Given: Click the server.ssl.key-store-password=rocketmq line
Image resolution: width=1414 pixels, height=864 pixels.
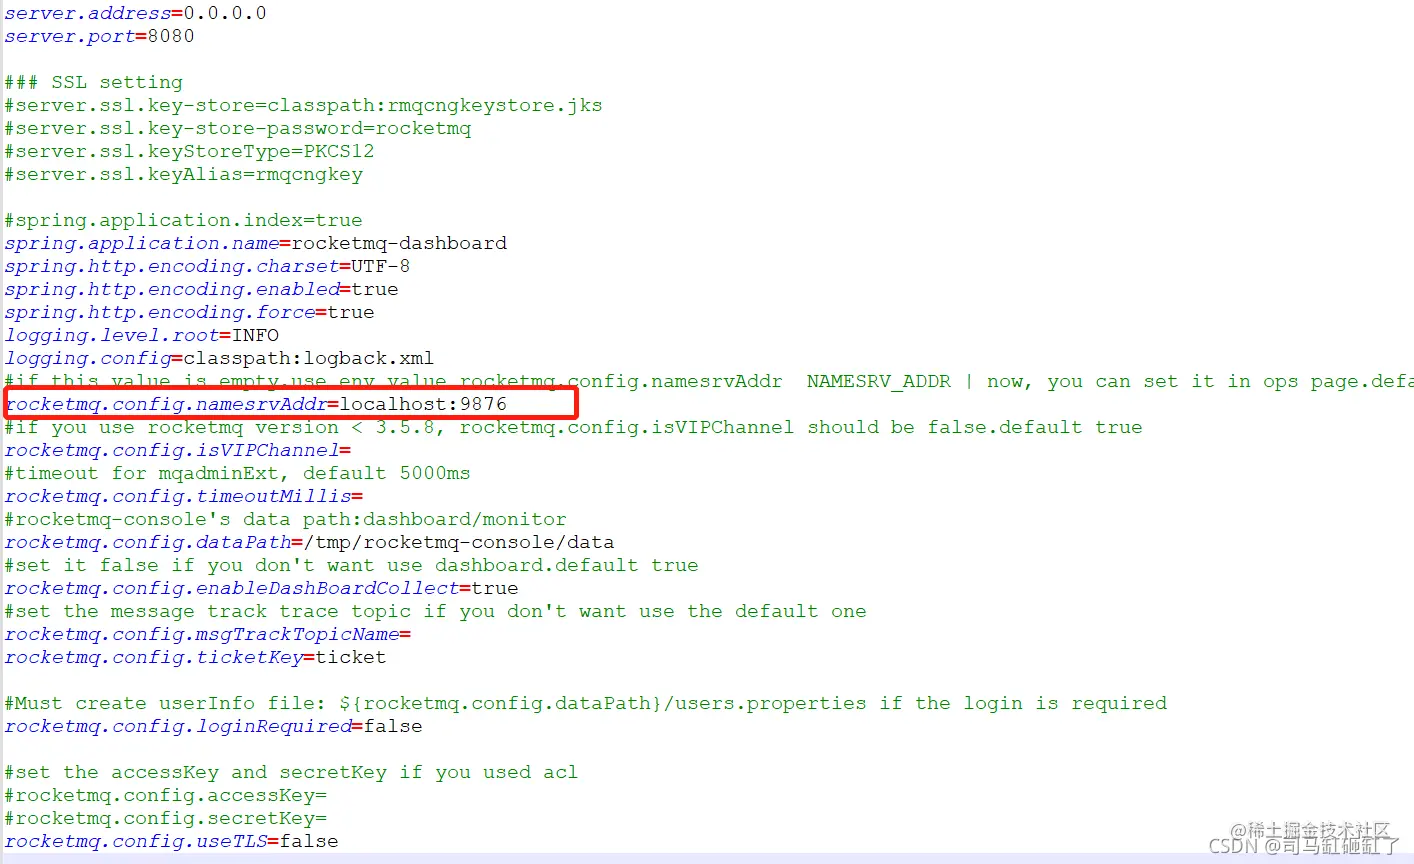Looking at the screenshot, I should pyautogui.click(x=238, y=128).
